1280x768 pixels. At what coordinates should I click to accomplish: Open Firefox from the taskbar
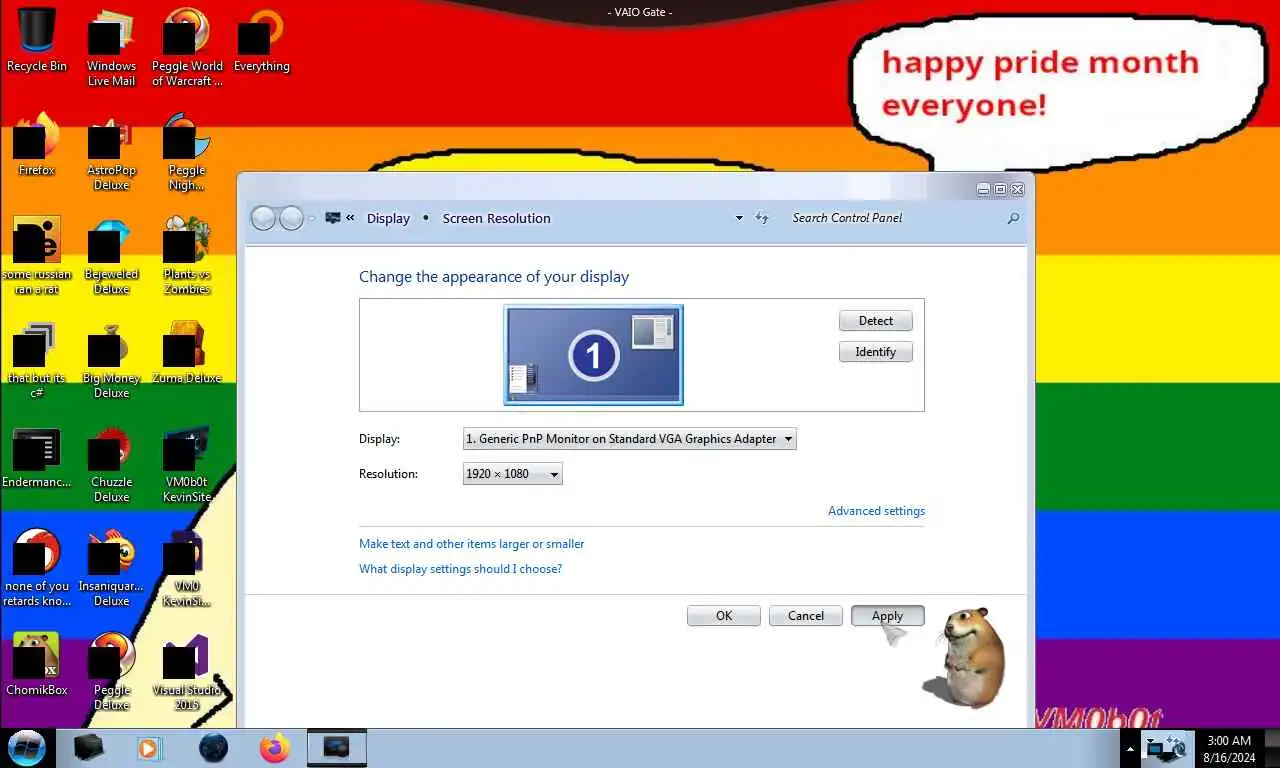[274, 747]
